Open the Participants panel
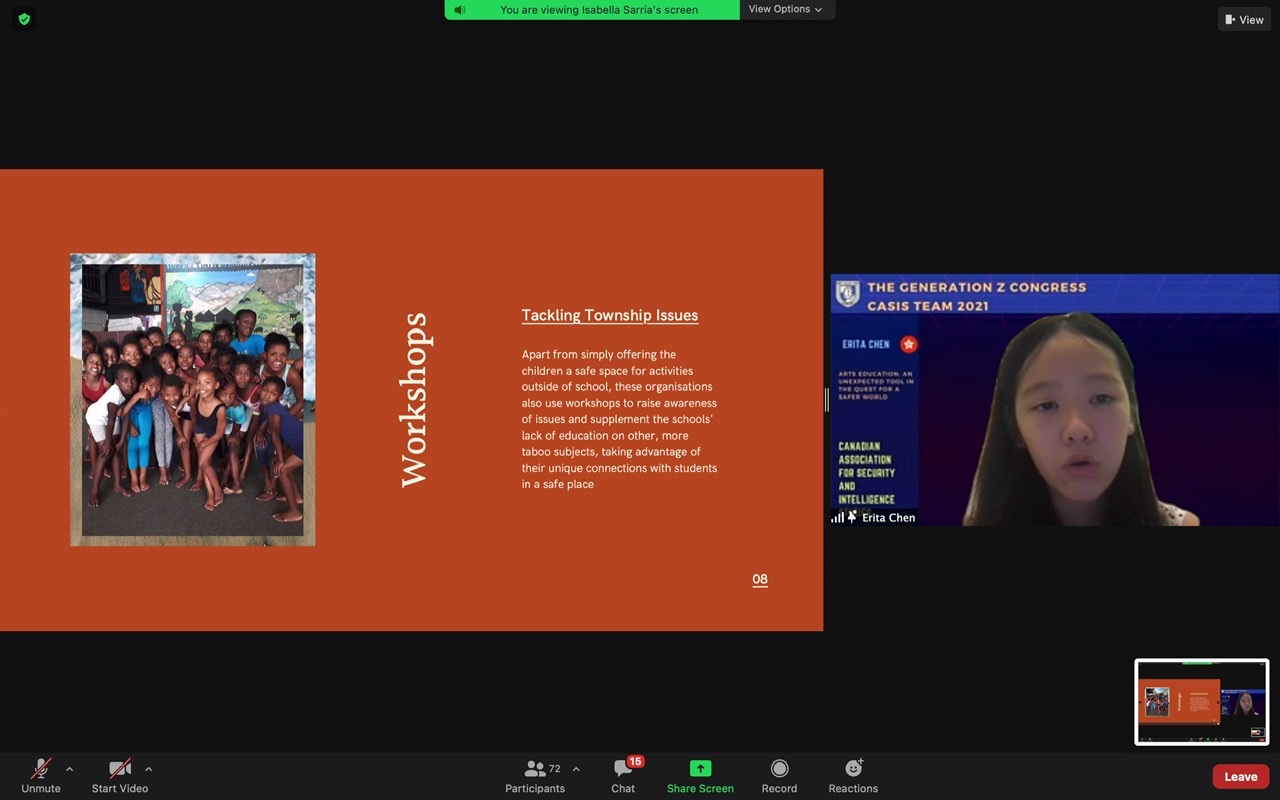 [535, 769]
